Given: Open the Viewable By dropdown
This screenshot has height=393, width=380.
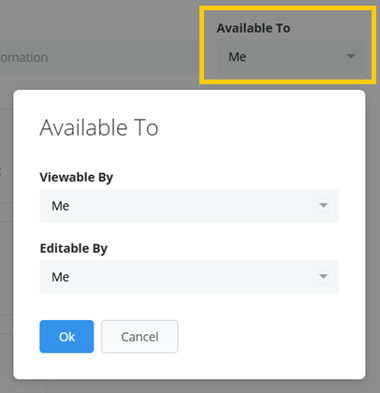Looking at the screenshot, I should pos(189,206).
